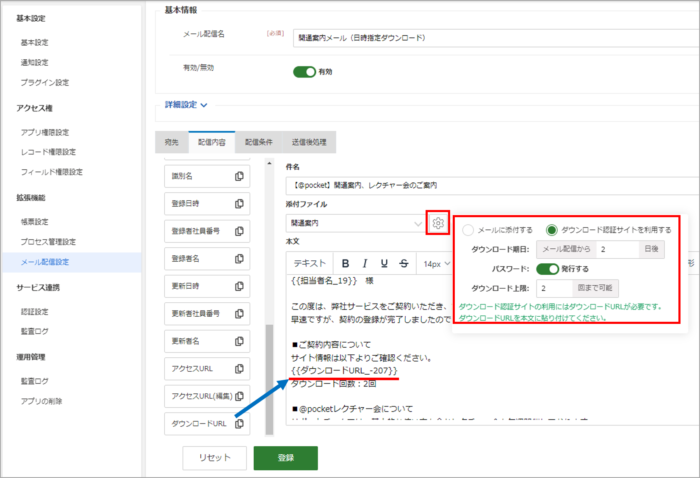
Task: Click the field list scrollbar thumb
Action: click(269, 379)
